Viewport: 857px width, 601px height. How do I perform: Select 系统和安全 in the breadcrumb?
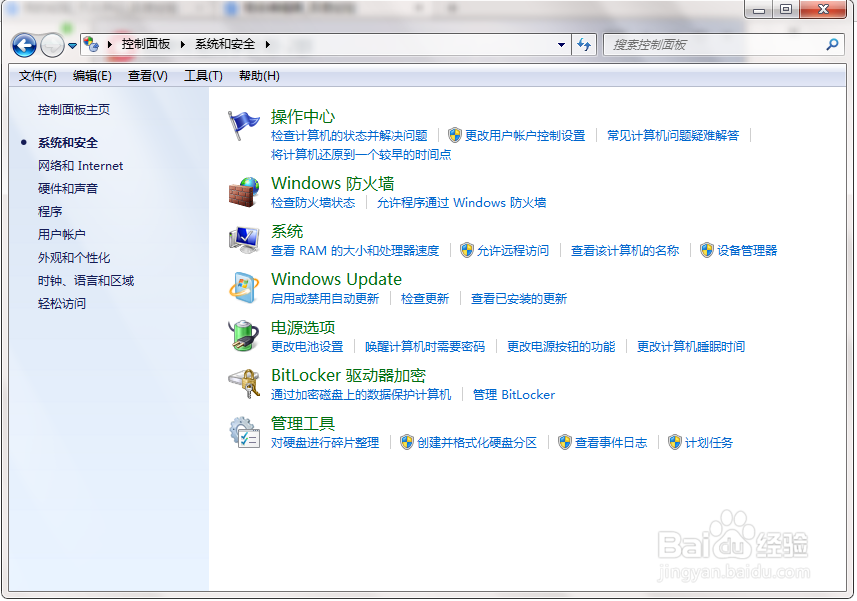(225, 44)
